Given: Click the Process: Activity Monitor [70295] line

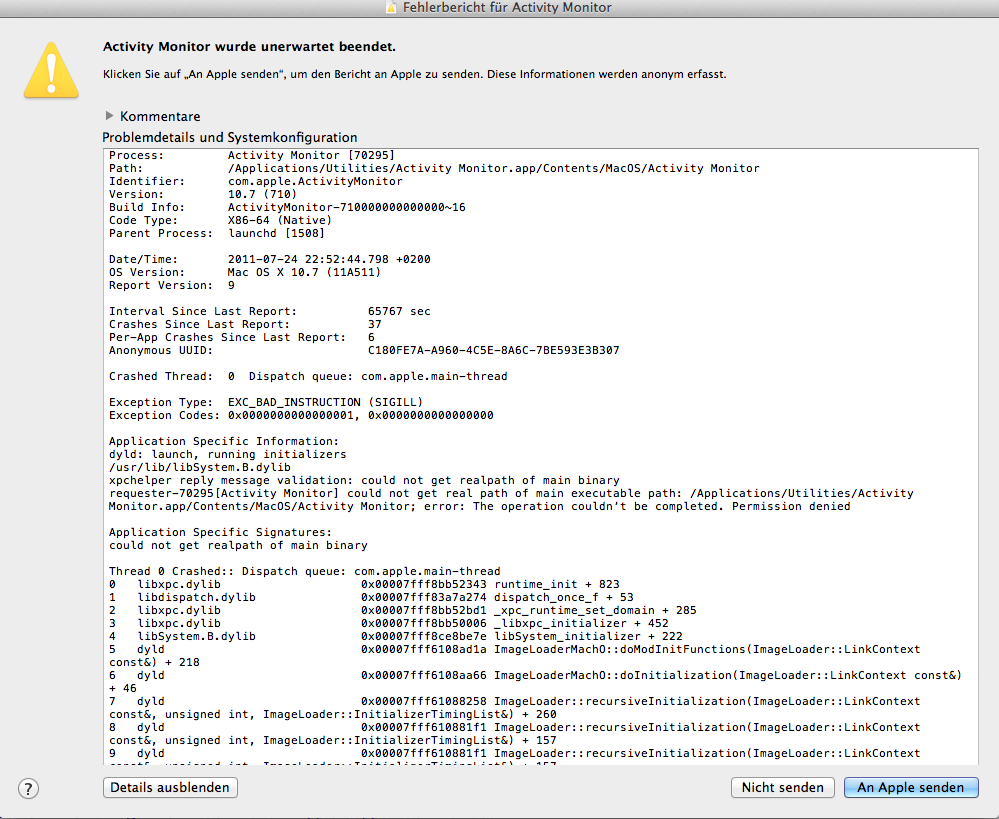Looking at the screenshot, I should (x=252, y=156).
